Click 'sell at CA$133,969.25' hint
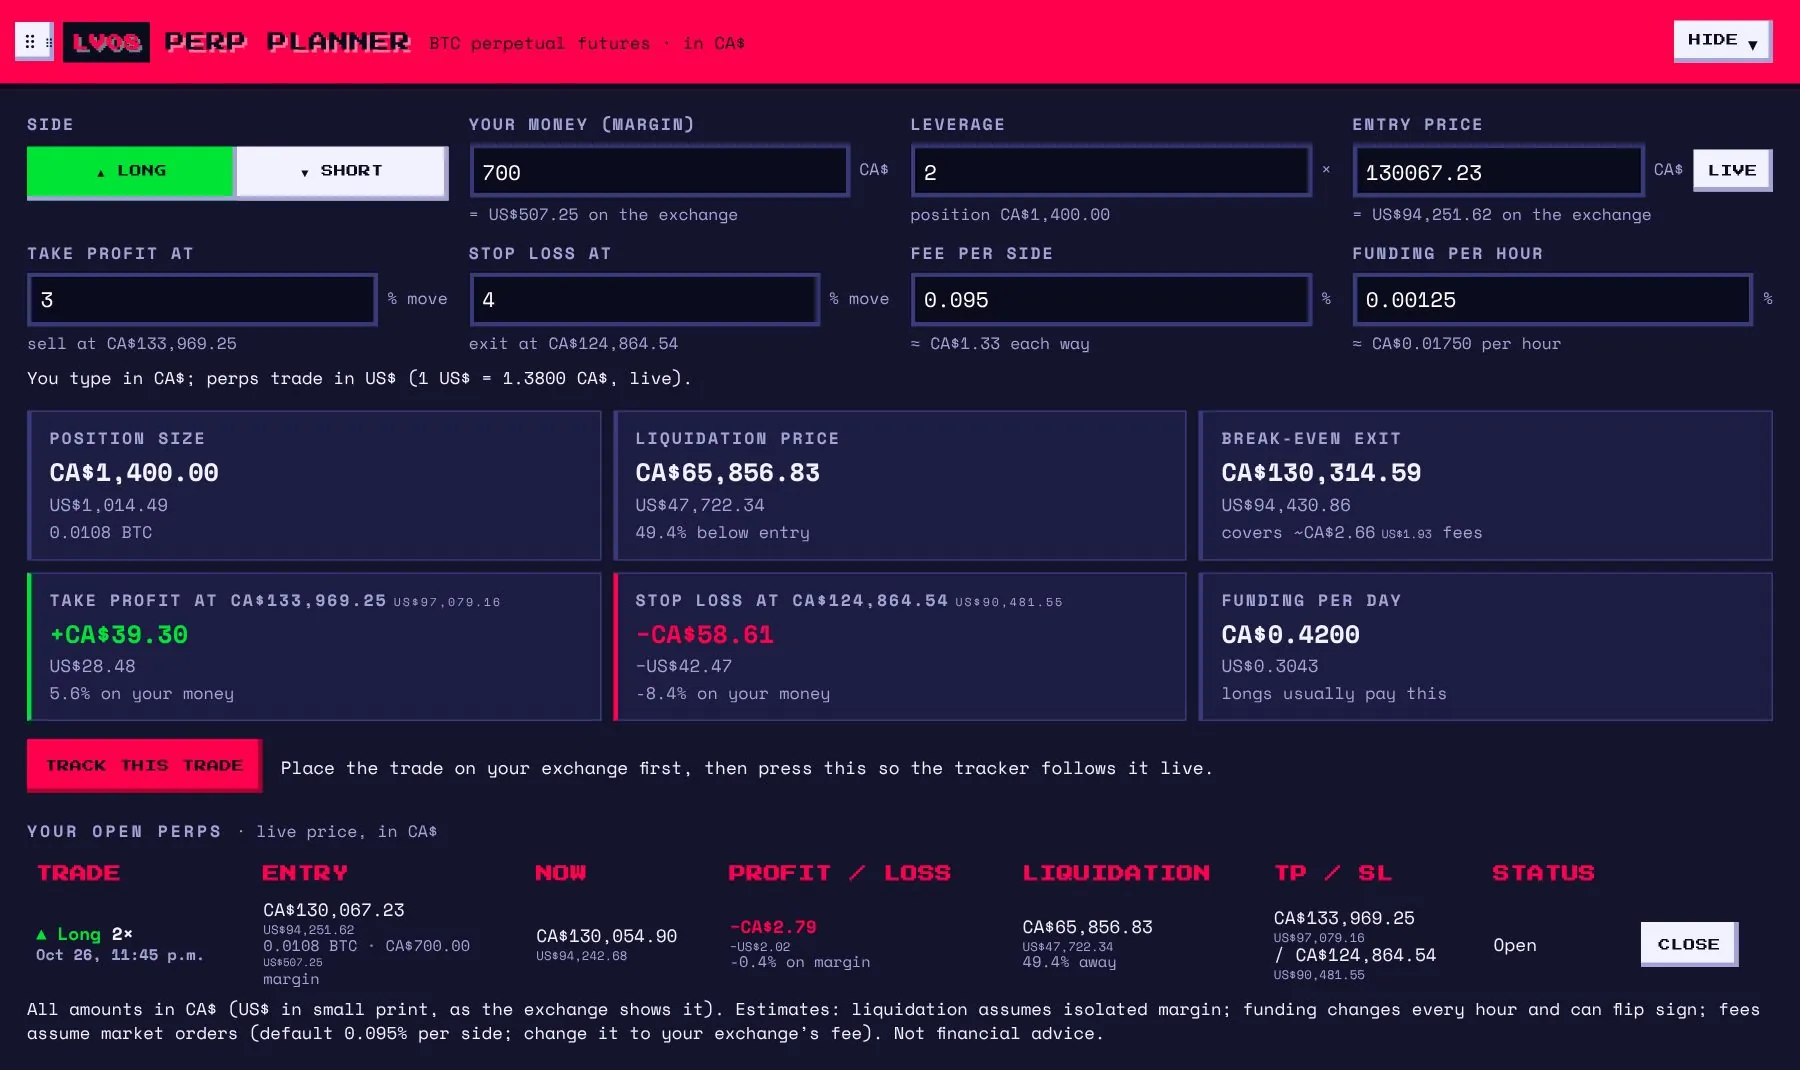The width and height of the screenshot is (1800, 1070). [x=132, y=343]
